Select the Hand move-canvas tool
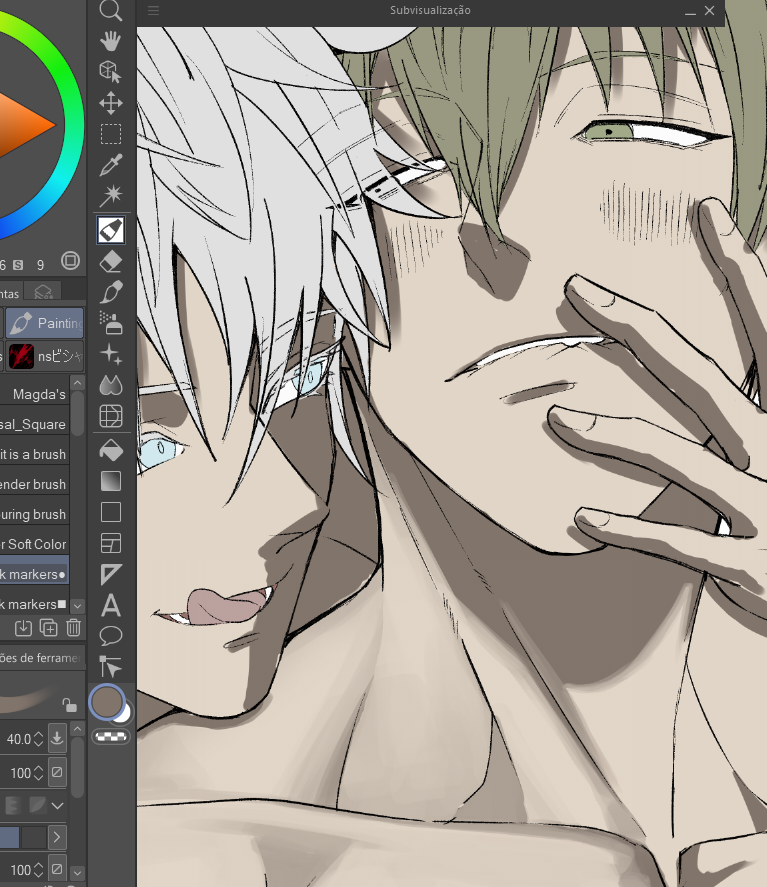 point(110,41)
